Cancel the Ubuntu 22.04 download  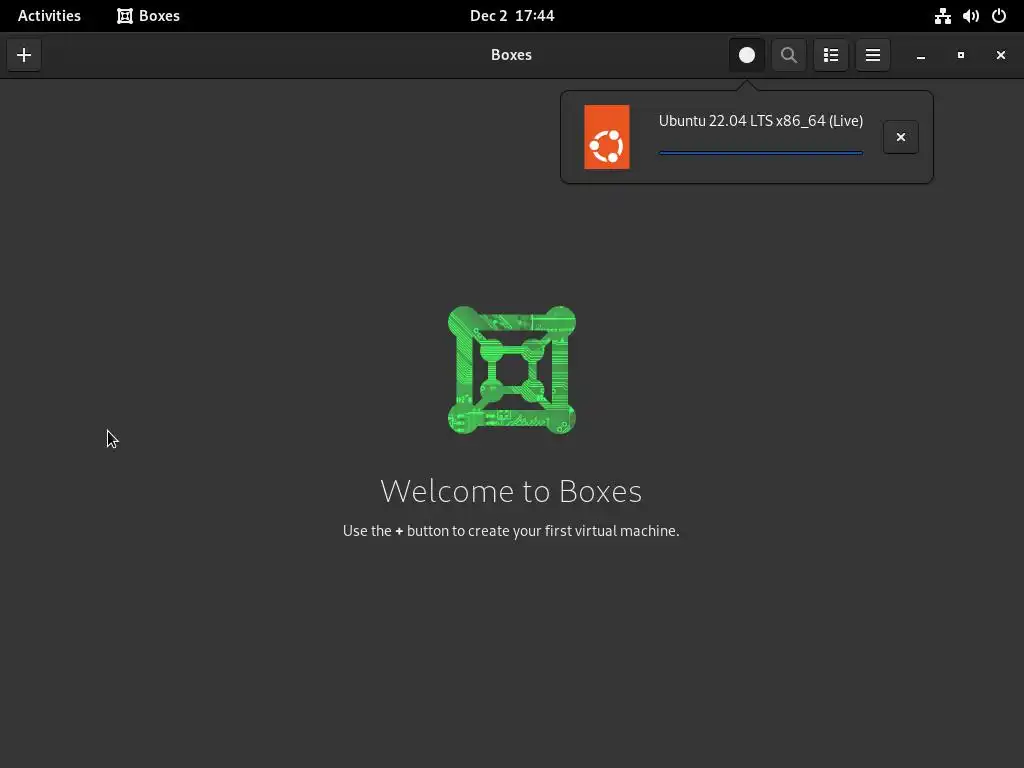point(901,137)
